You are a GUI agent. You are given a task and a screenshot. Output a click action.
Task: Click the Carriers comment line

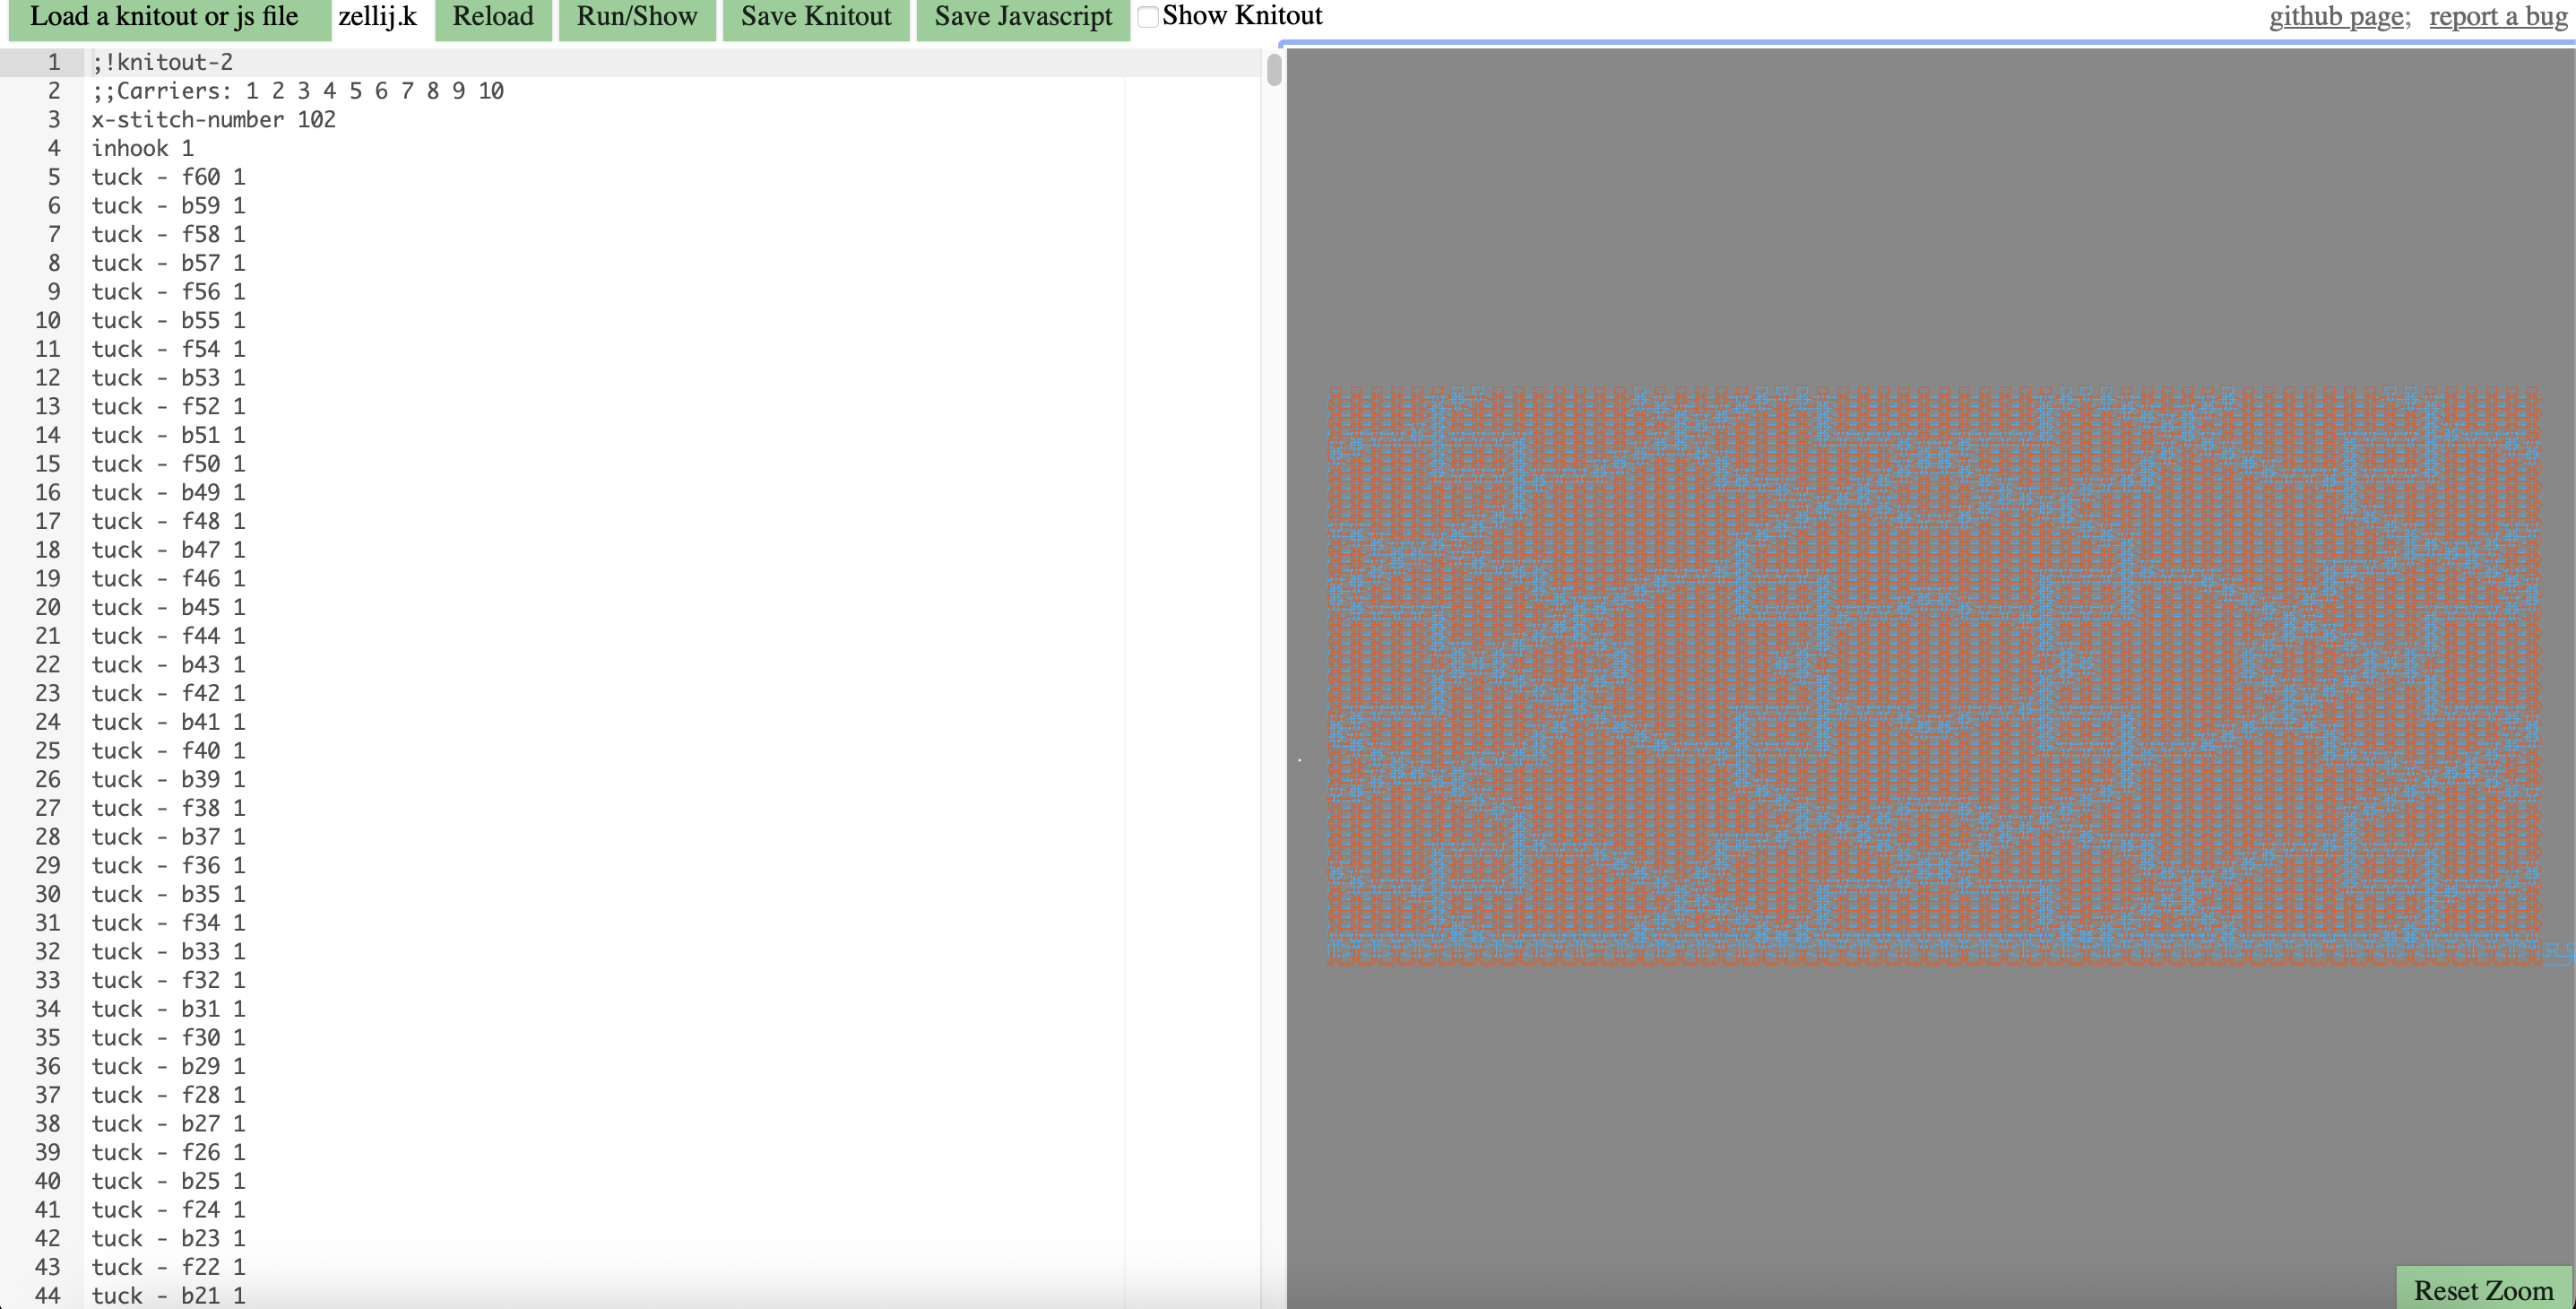[x=296, y=90]
